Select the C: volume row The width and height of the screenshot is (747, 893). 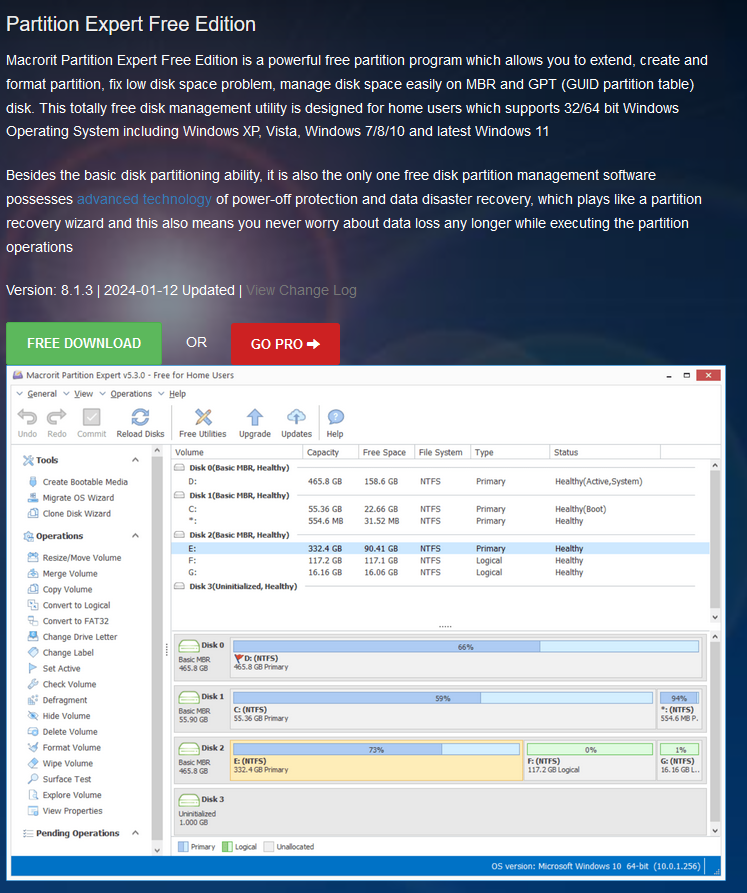[441, 509]
